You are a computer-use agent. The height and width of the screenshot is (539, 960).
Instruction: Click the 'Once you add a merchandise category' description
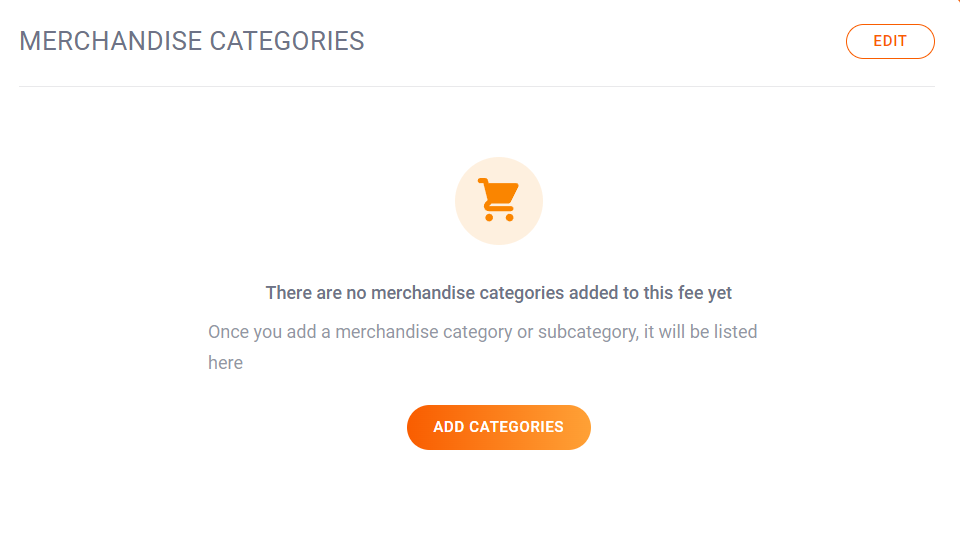click(482, 347)
